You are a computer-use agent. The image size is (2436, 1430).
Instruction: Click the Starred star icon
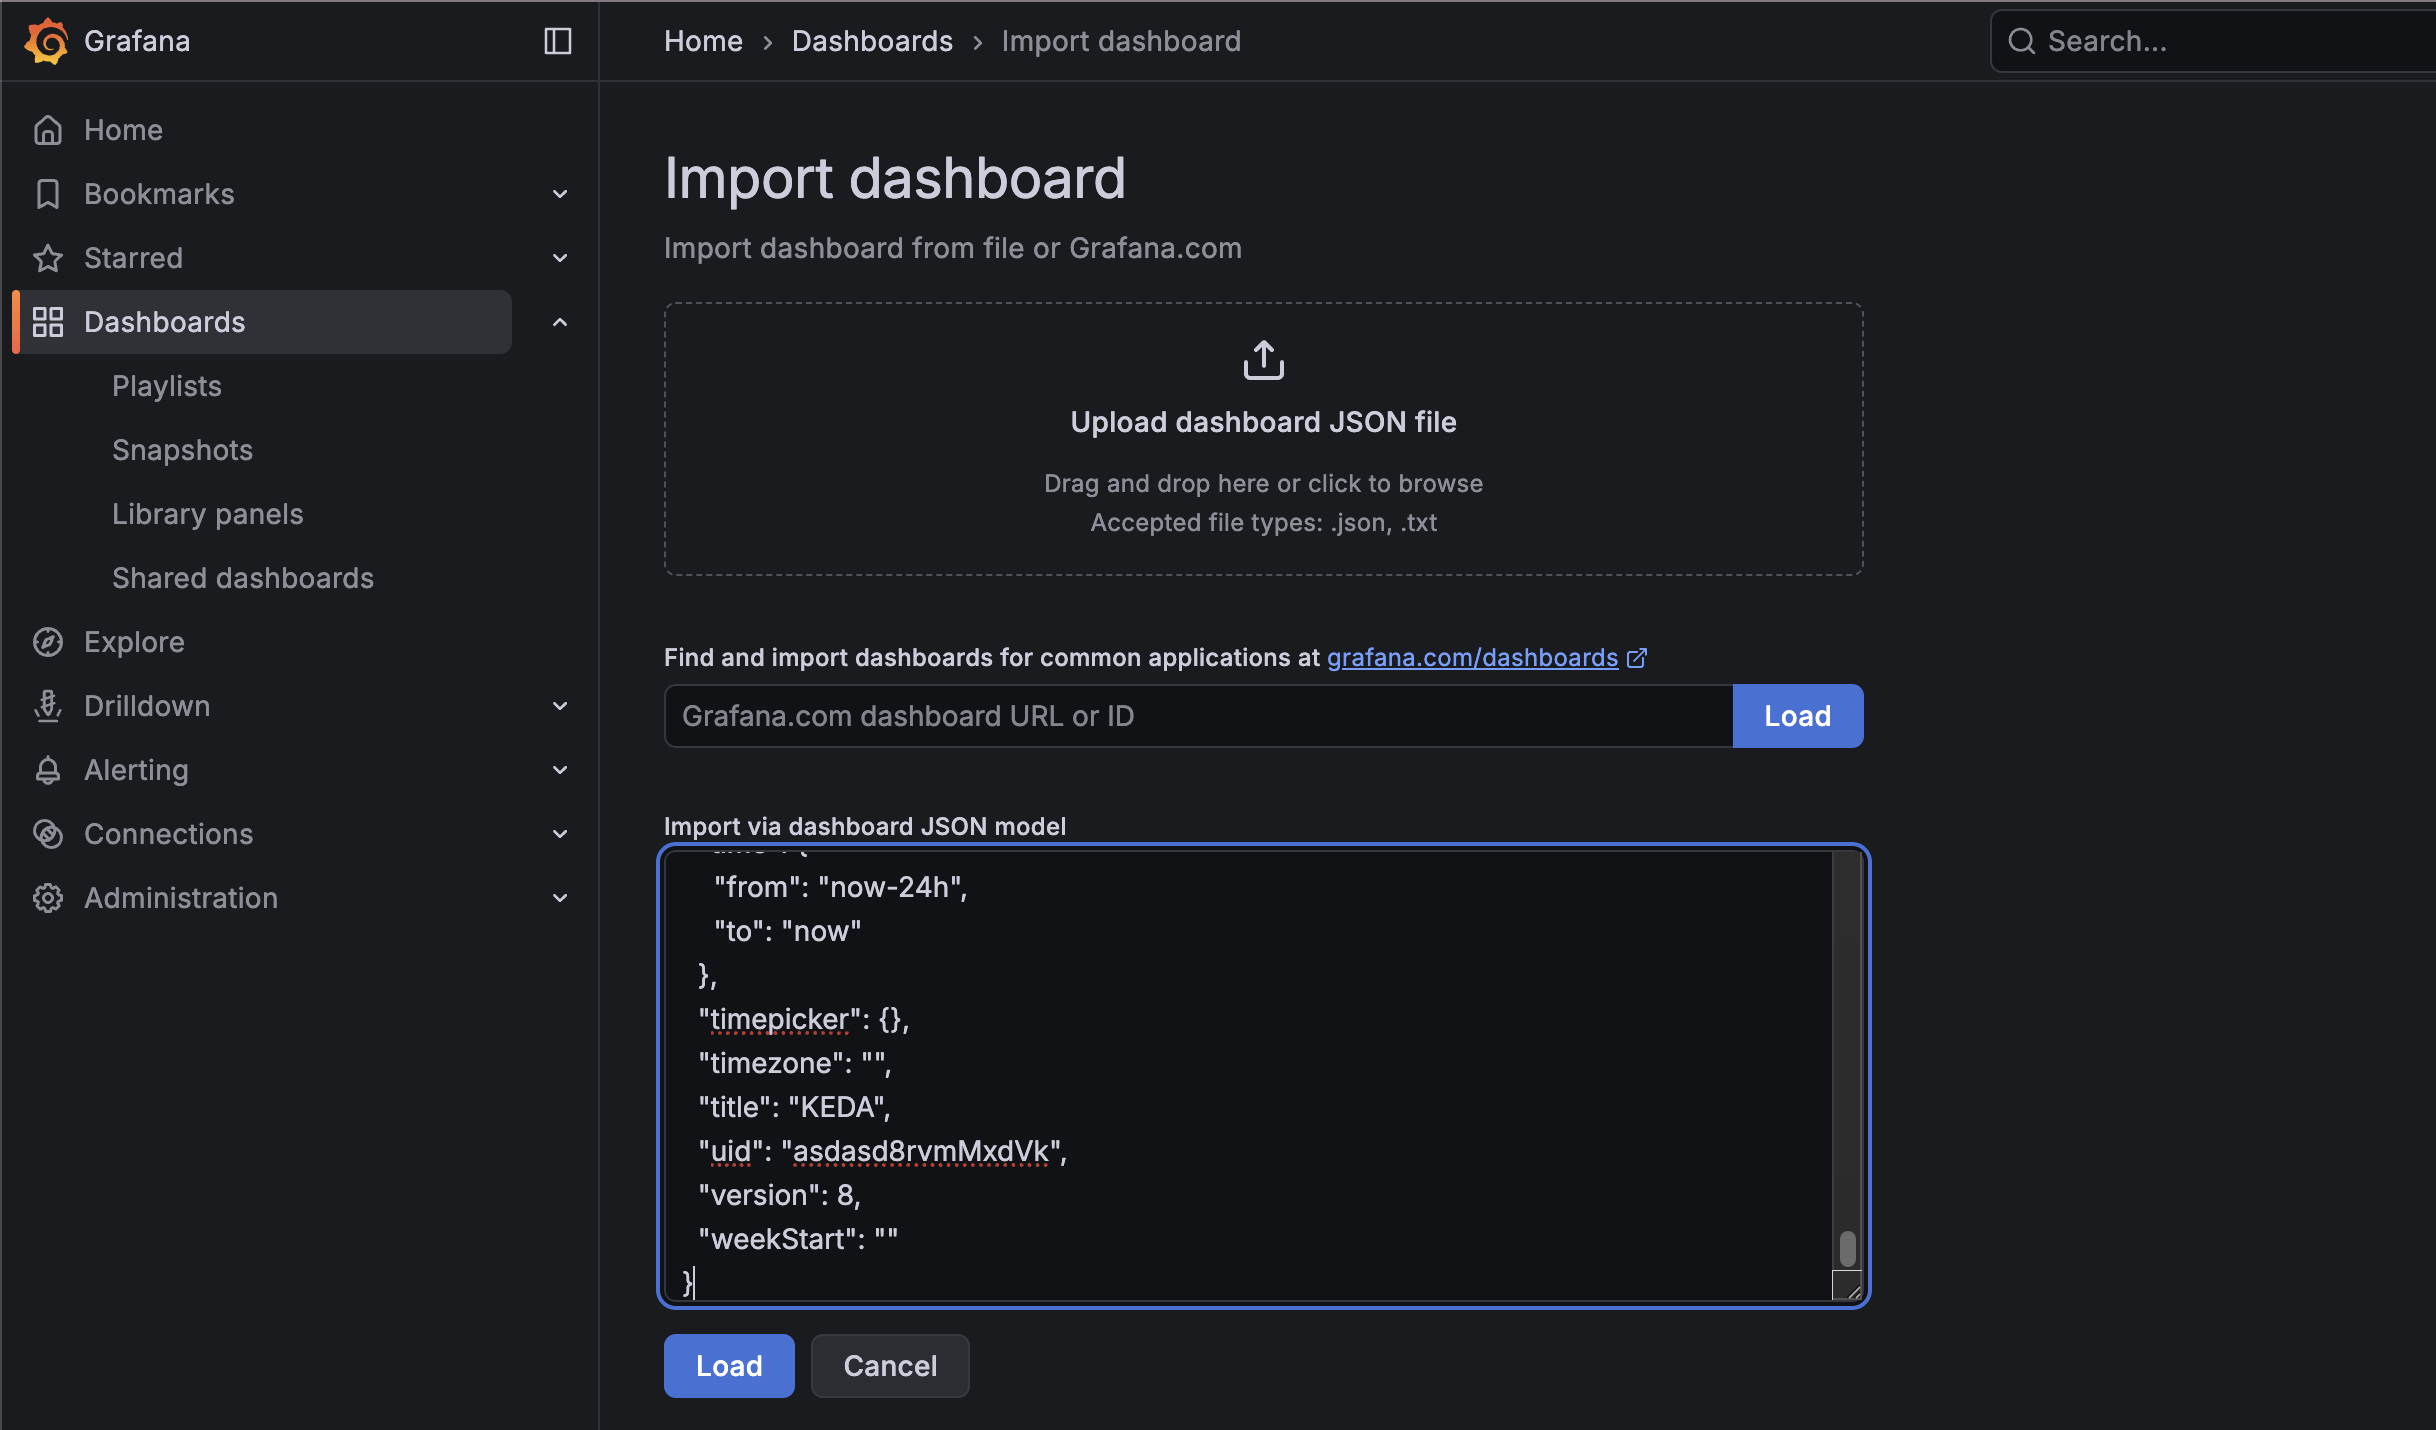tap(48, 258)
